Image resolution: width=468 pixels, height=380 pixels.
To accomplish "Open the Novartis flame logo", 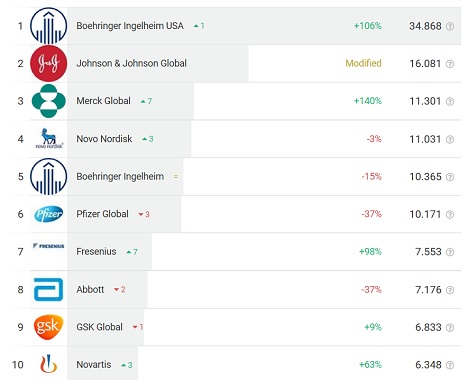I will (x=49, y=364).
